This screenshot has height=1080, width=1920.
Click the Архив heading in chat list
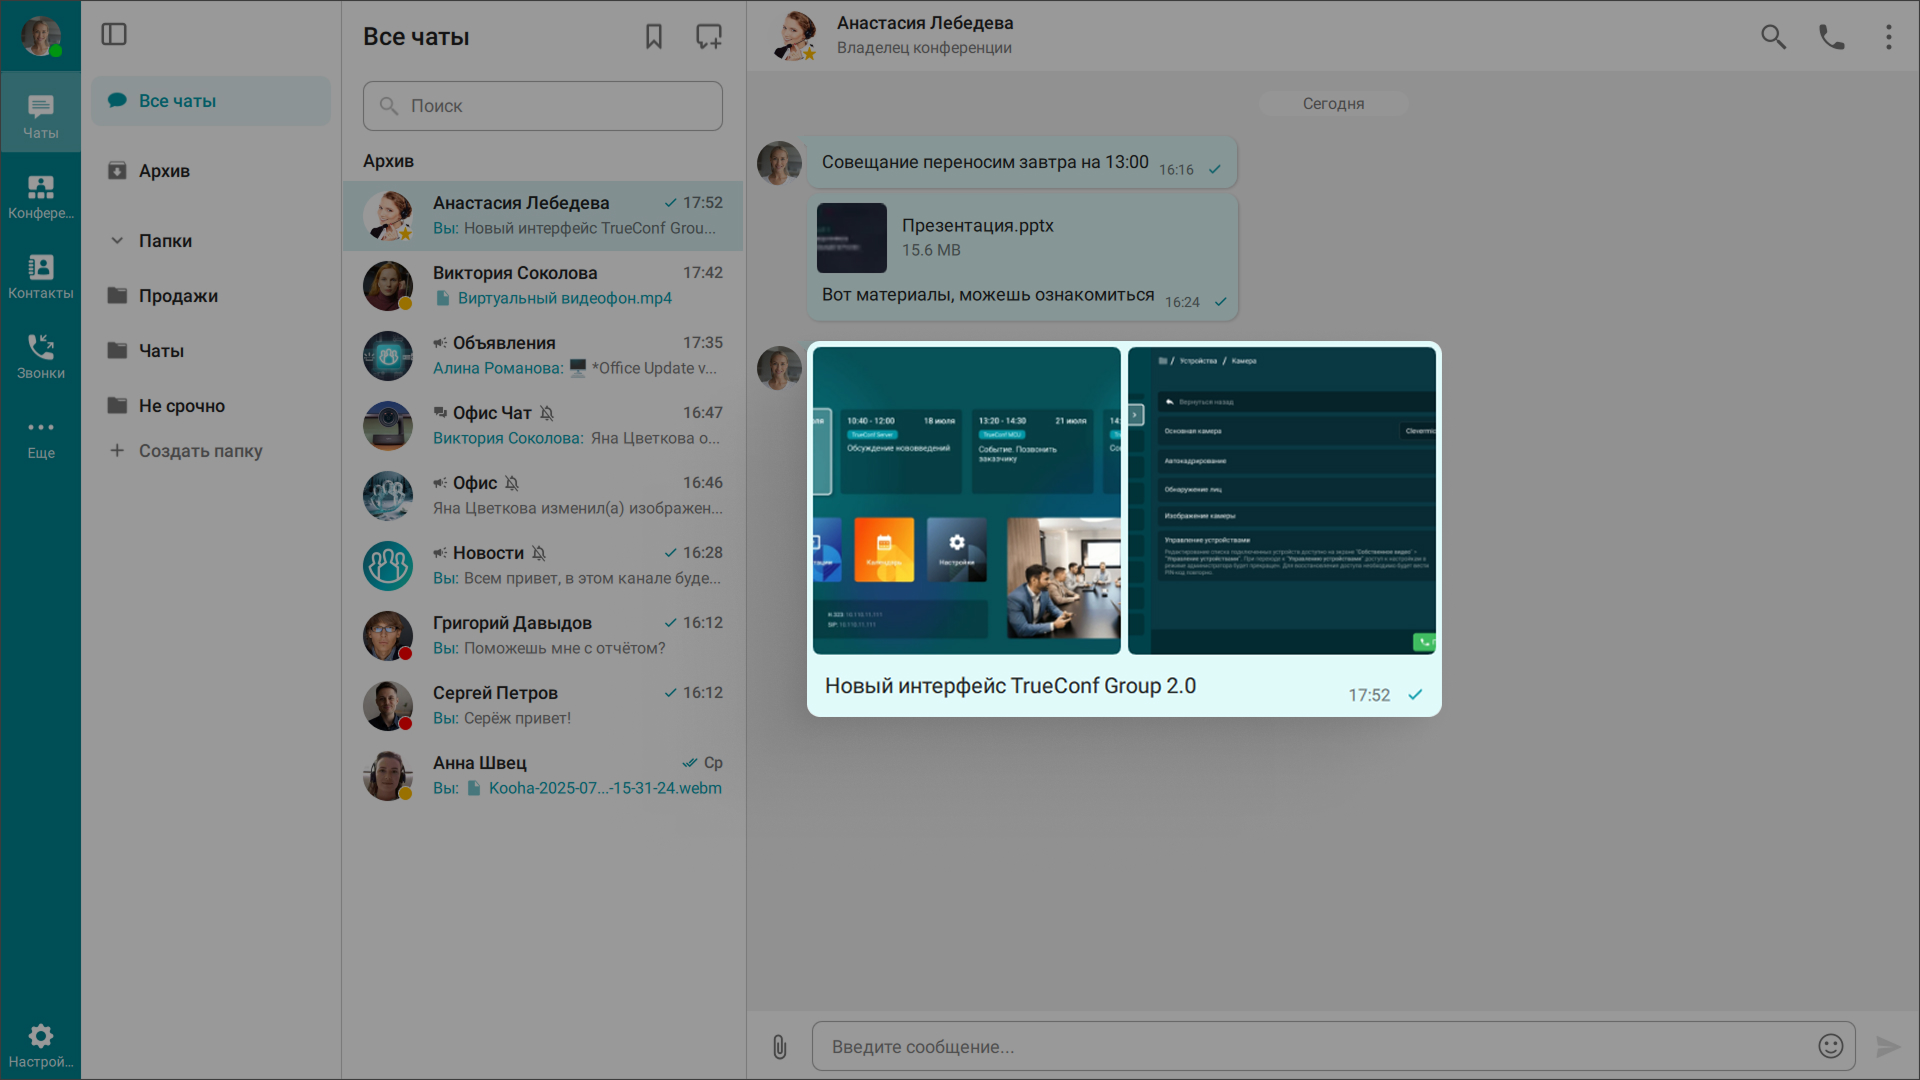pyautogui.click(x=388, y=161)
